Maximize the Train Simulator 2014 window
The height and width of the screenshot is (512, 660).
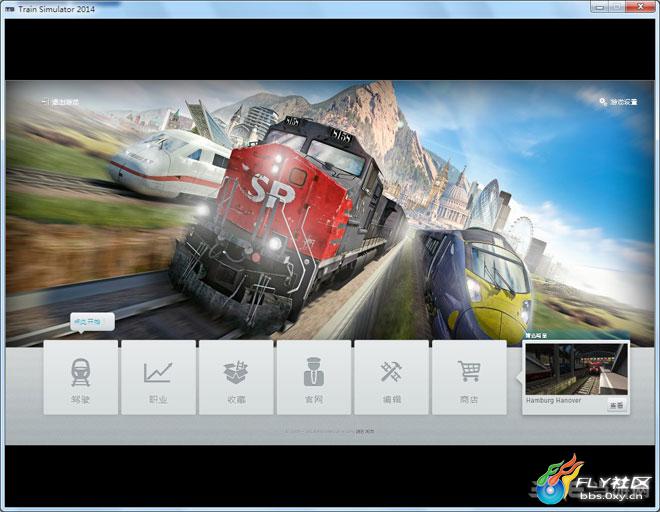(617, 7)
